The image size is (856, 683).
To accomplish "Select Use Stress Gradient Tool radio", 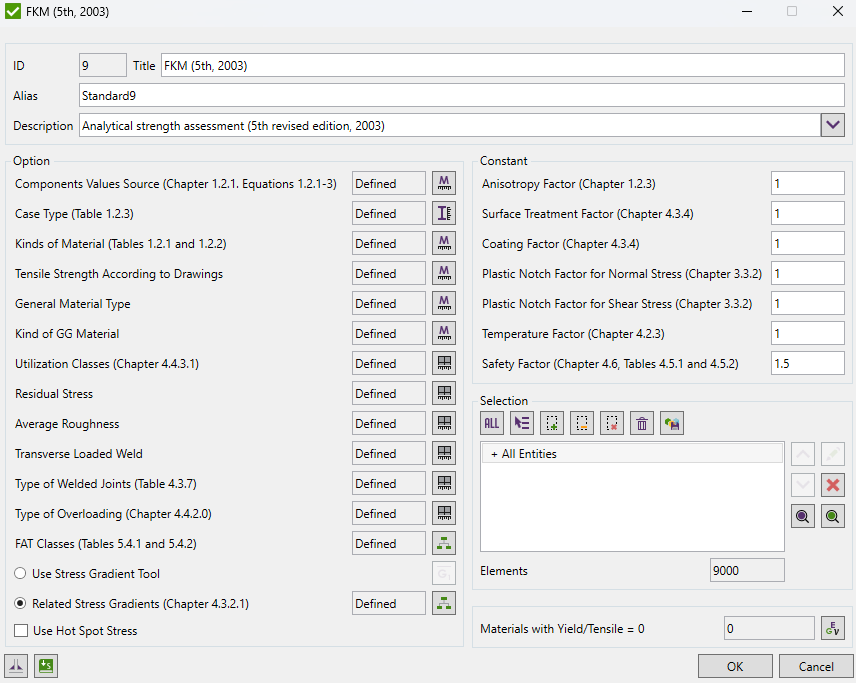I will coord(21,574).
